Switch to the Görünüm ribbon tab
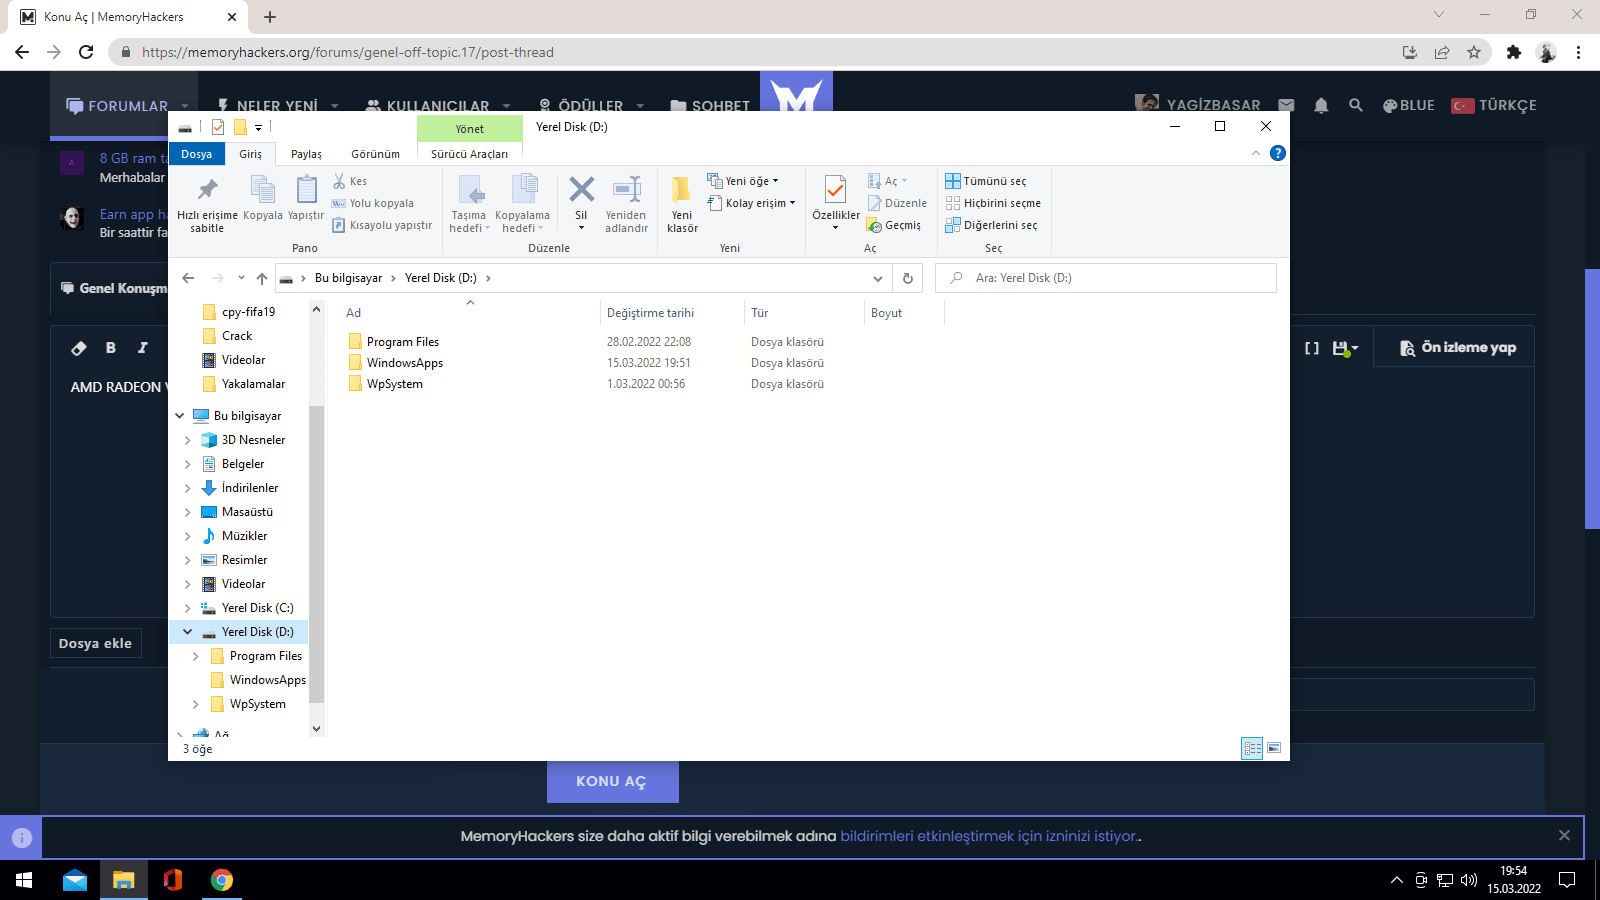Viewport: 1600px width, 900px height. coord(375,154)
